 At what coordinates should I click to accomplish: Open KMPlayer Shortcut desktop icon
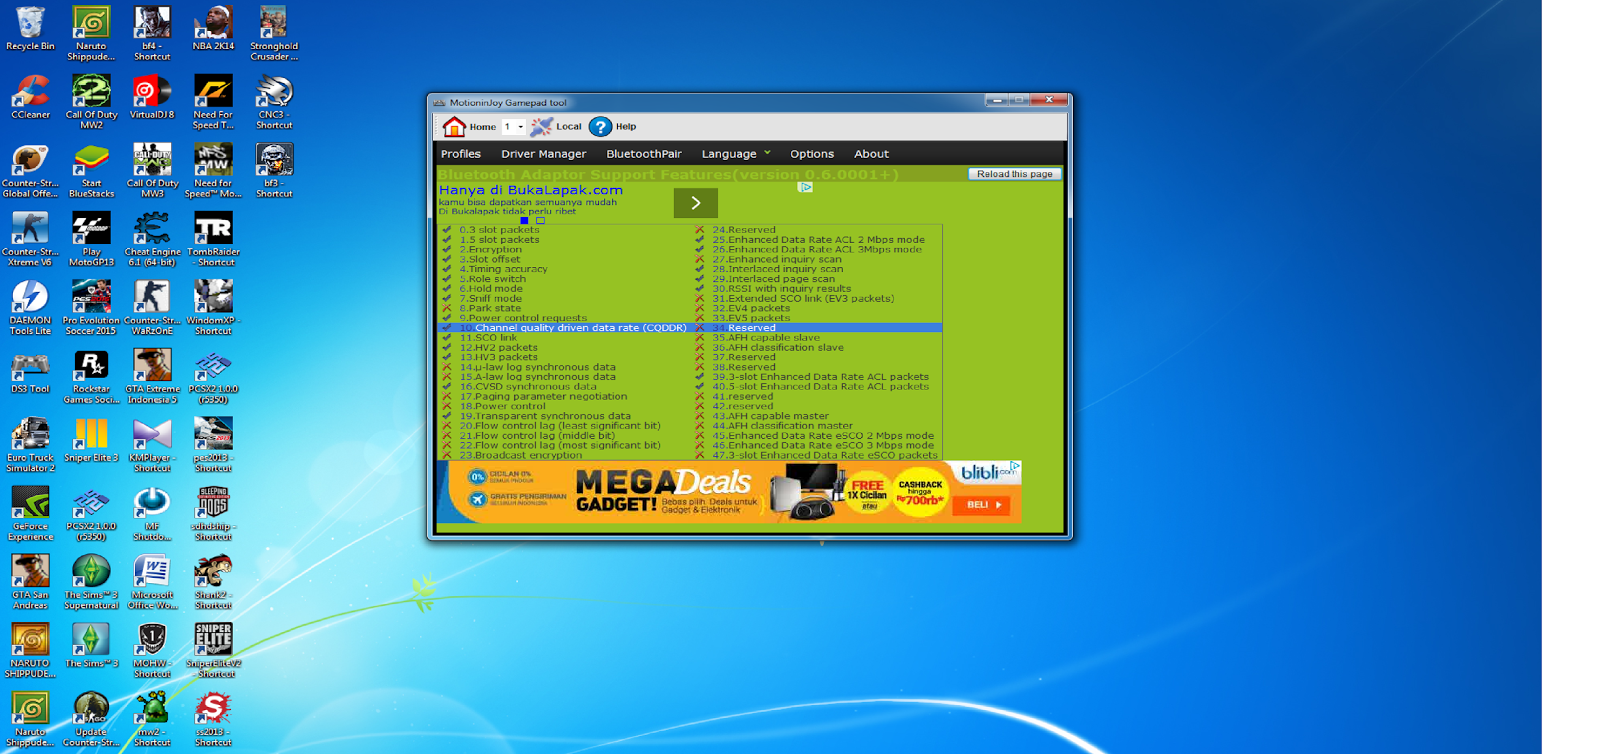tap(152, 445)
